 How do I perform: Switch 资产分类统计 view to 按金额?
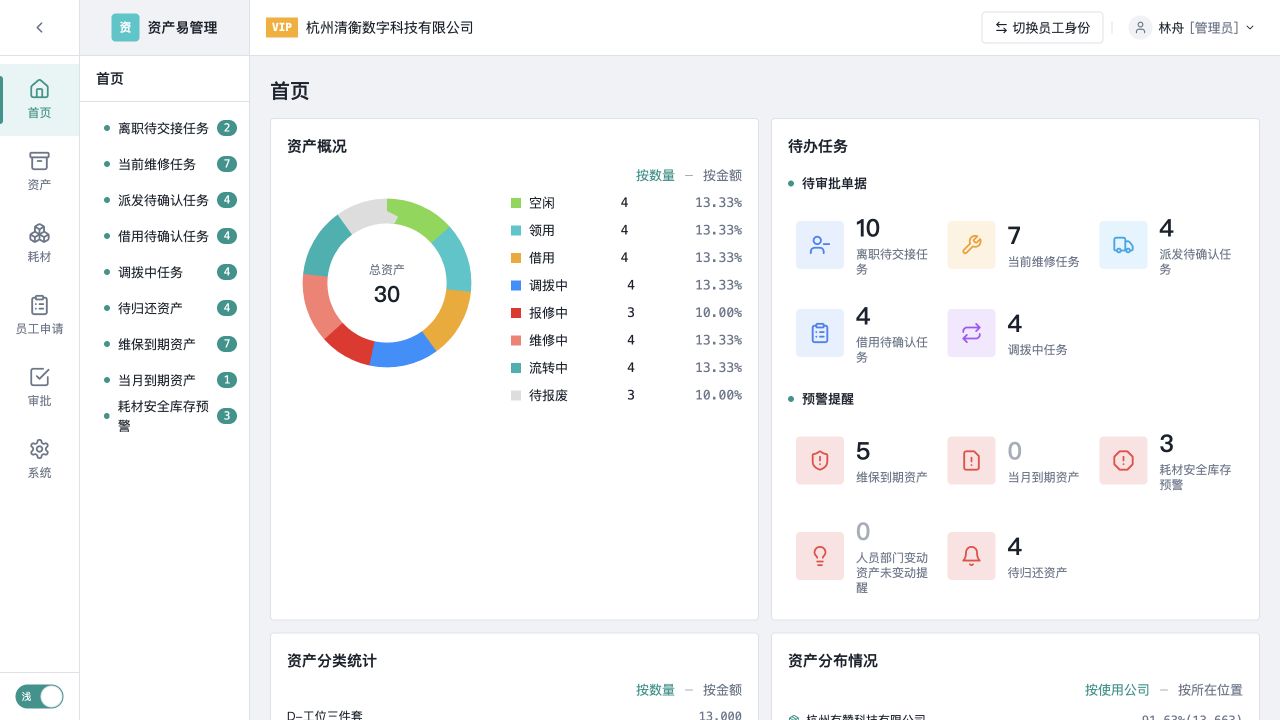pyautogui.click(x=722, y=690)
